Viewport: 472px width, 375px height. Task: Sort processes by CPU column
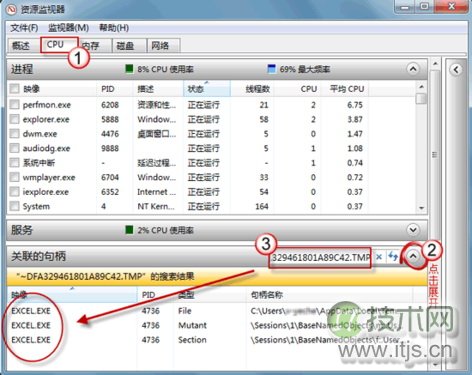(297, 89)
